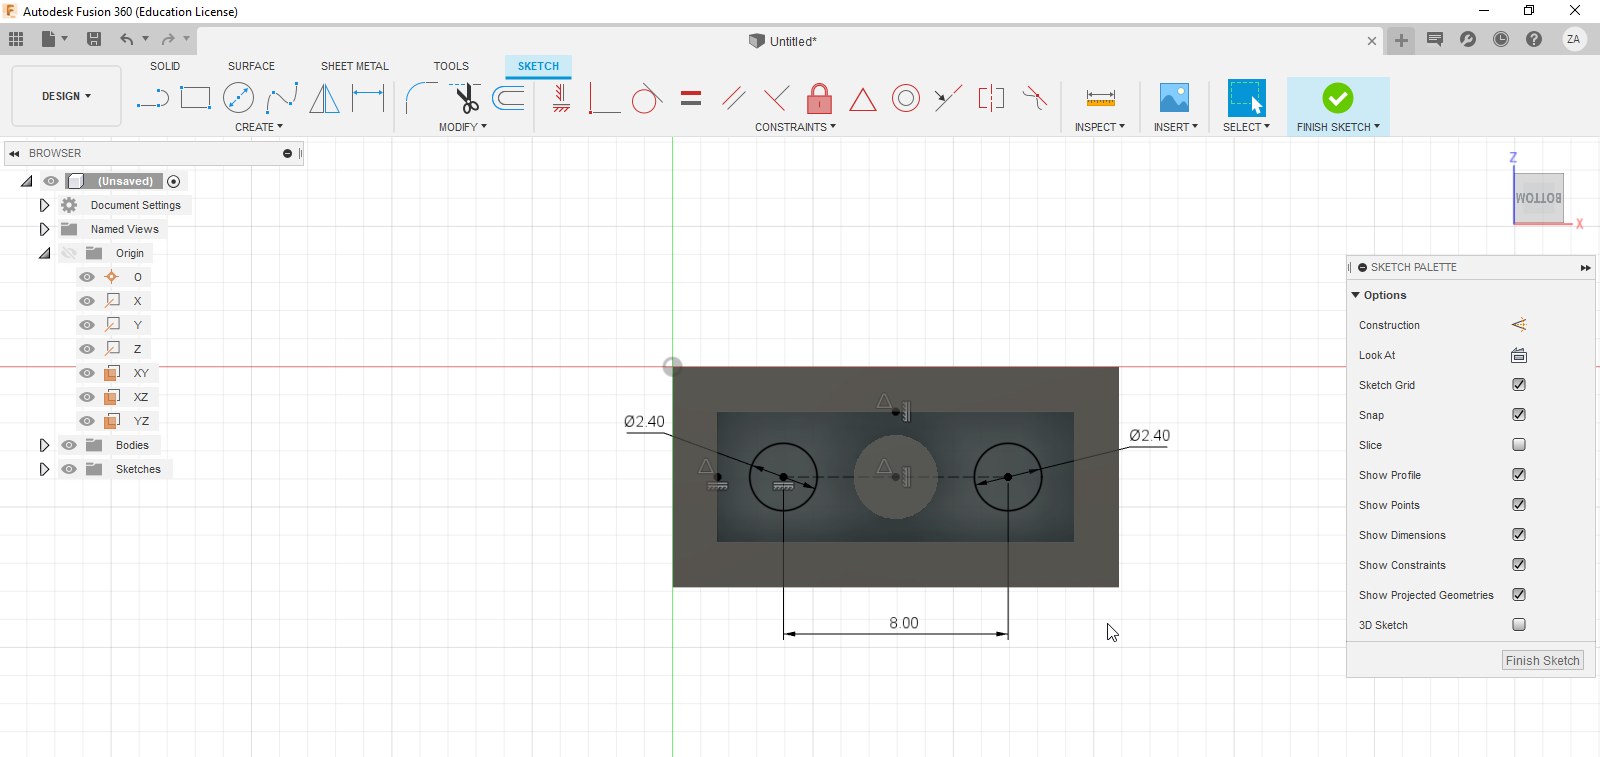Select the 2-Point Rectangle tool
The height and width of the screenshot is (757, 1600).
195,98
